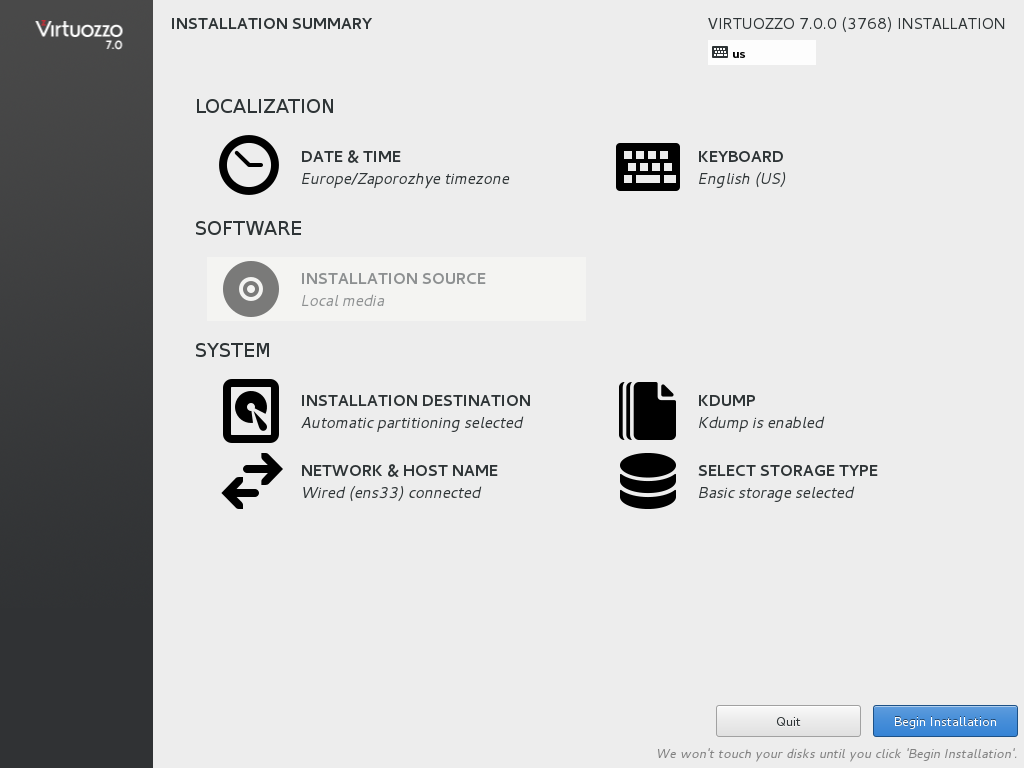This screenshot has height=768, width=1024.
Task: Click the Installation Source disc icon
Action: [251, 289]
